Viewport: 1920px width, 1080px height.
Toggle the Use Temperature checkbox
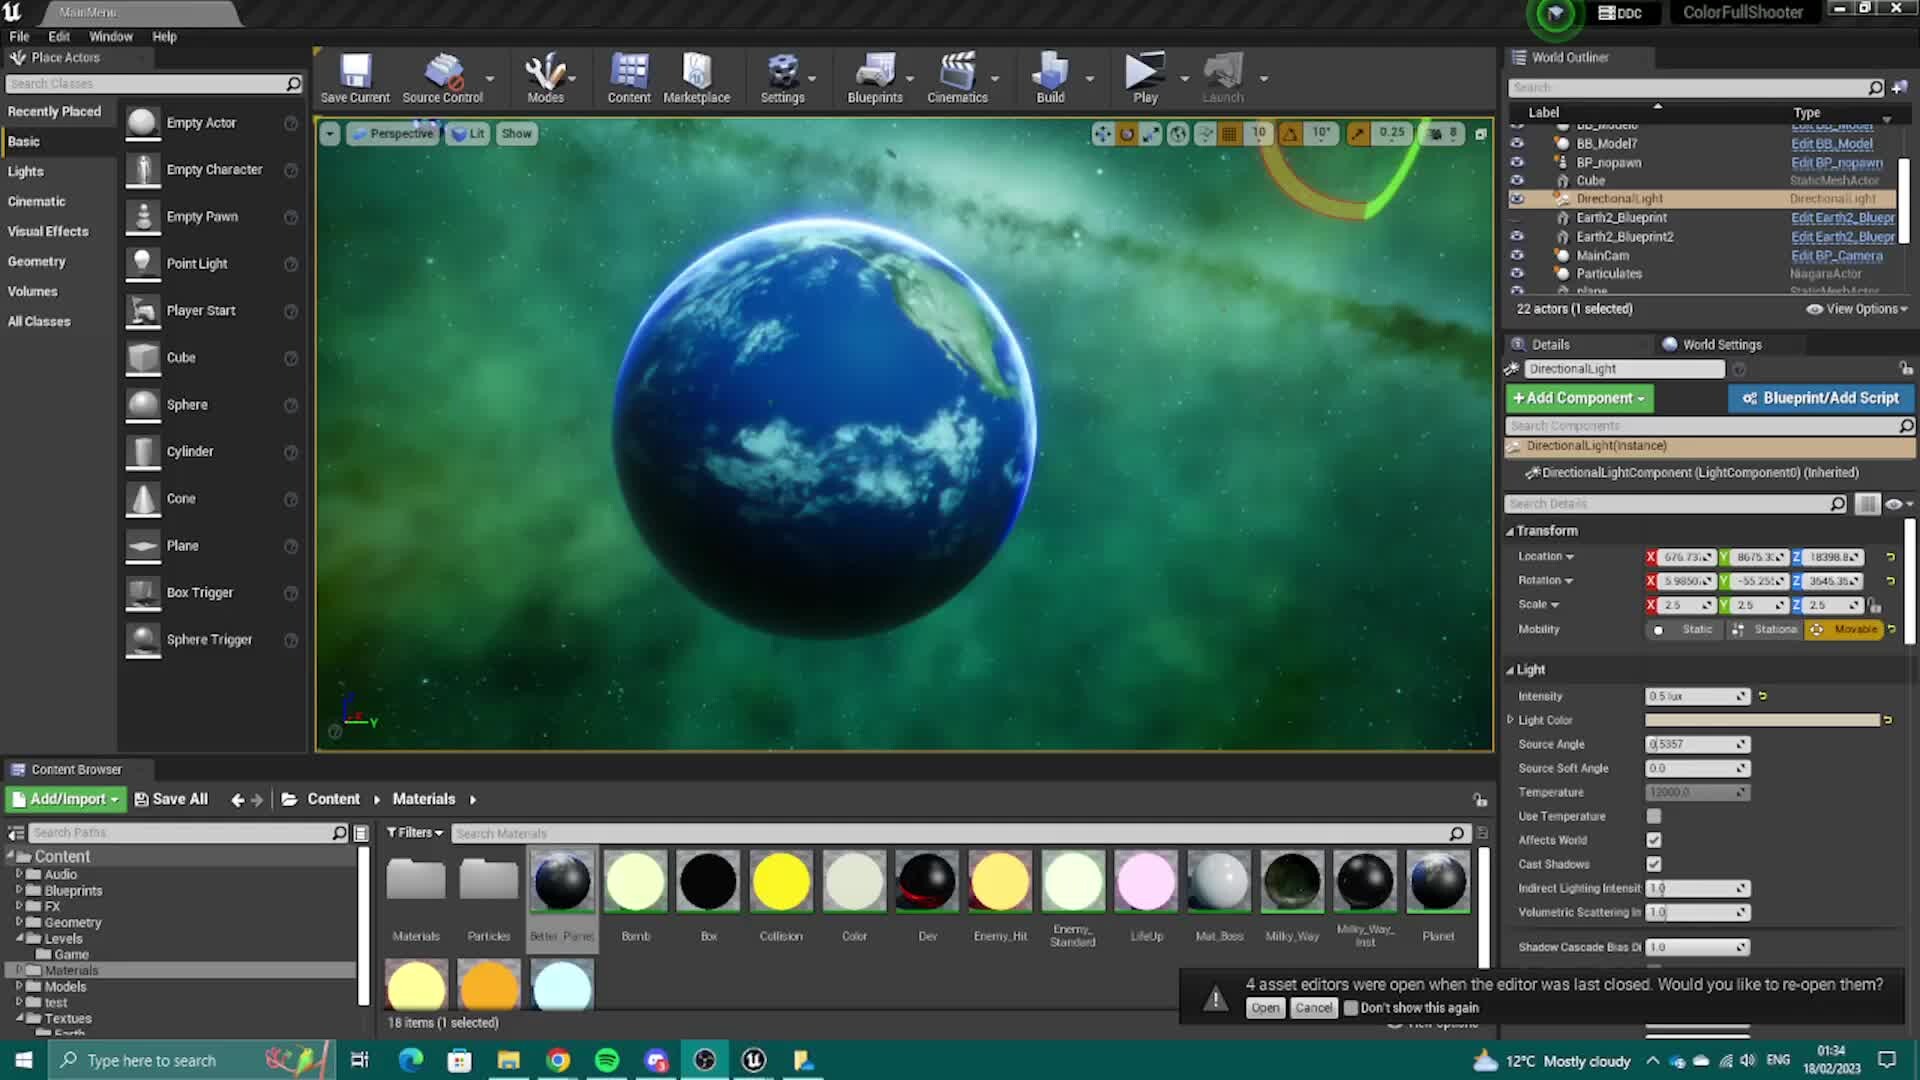[x=1653, y=816]
